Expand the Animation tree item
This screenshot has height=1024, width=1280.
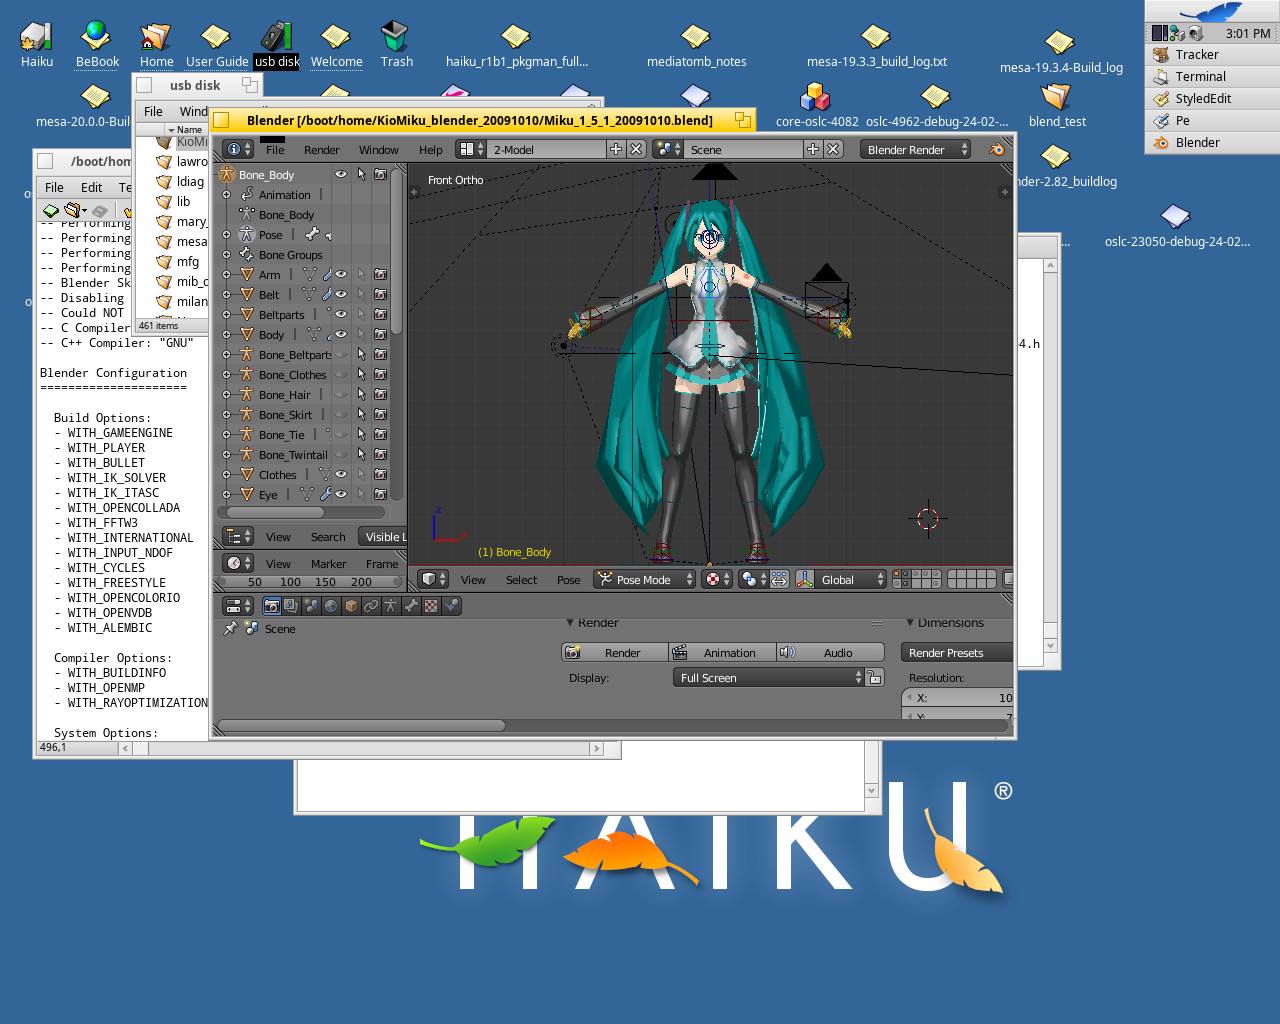pyautogui.click(x=227, y=195)
